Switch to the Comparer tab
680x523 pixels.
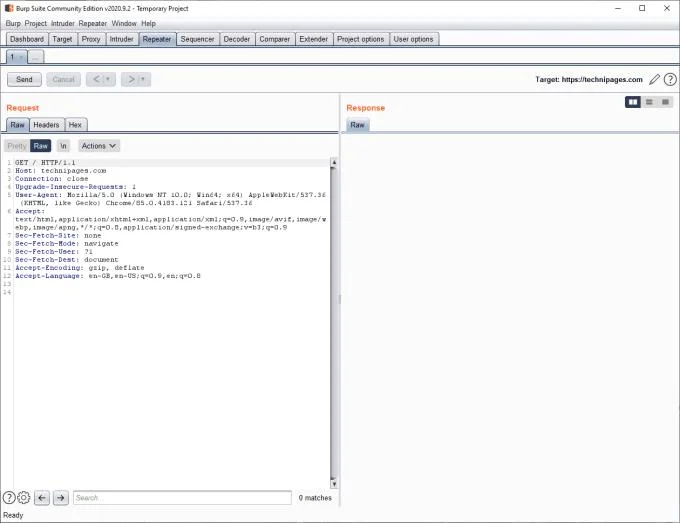click(275, 39)
